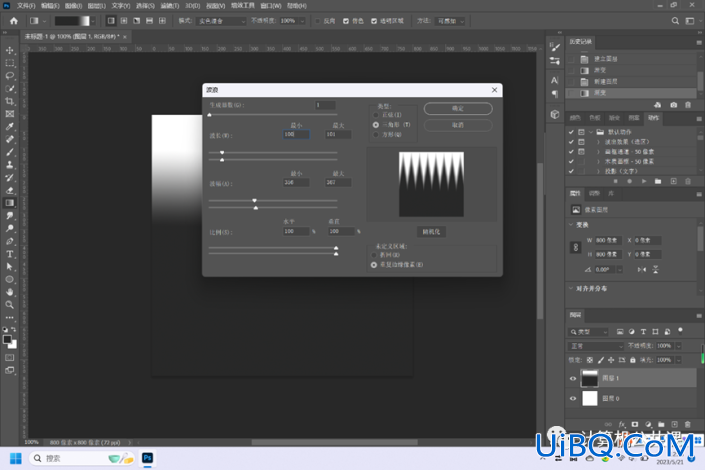Image resolution: width=705 pixels, height=470 pixels.
Task: Open the opacity dropdown in options bar
Action: coord(302,21)
